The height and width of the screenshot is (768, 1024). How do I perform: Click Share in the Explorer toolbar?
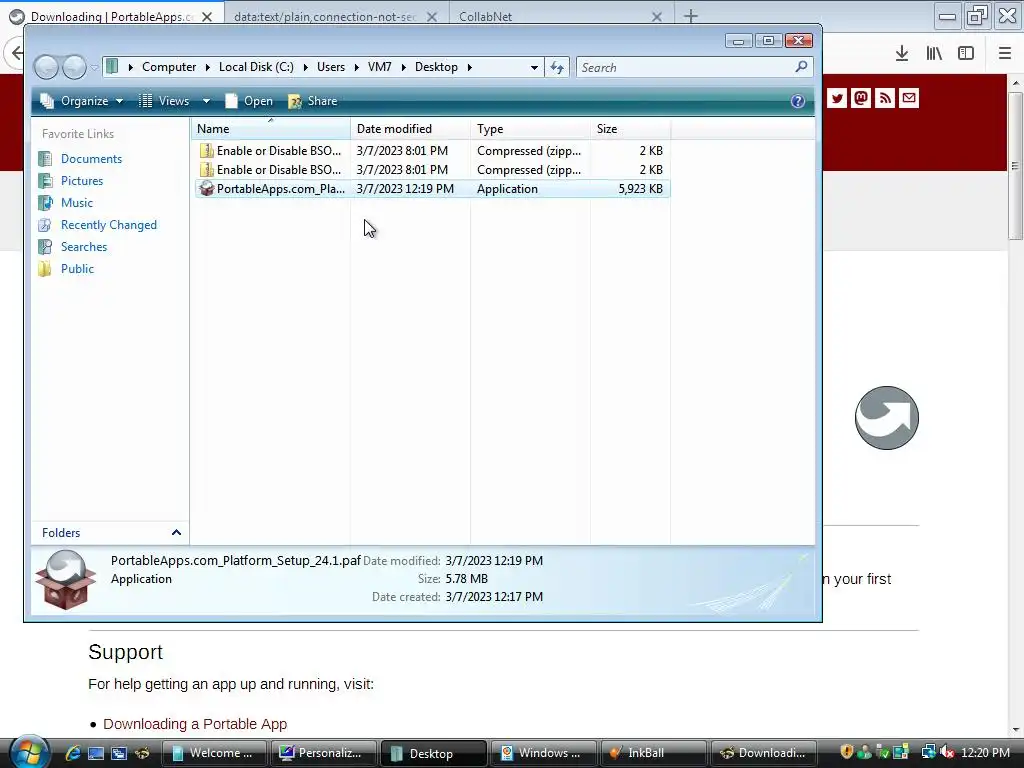(x=313, y=101)
